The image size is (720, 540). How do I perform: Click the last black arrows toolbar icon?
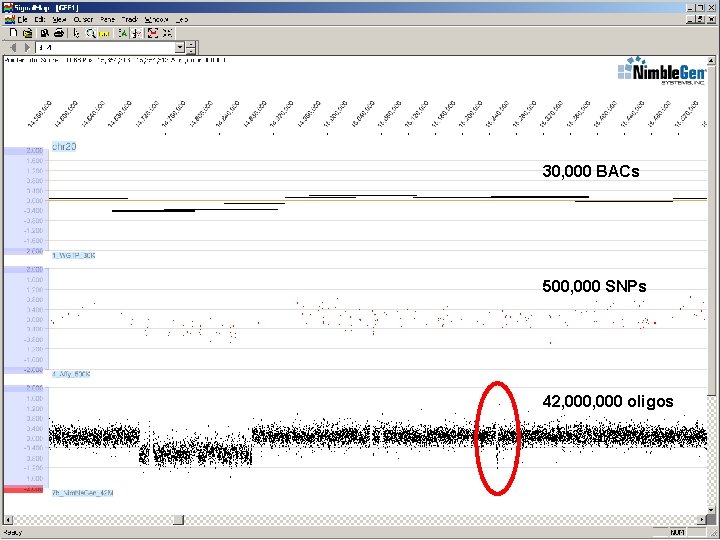click(168, 33)
